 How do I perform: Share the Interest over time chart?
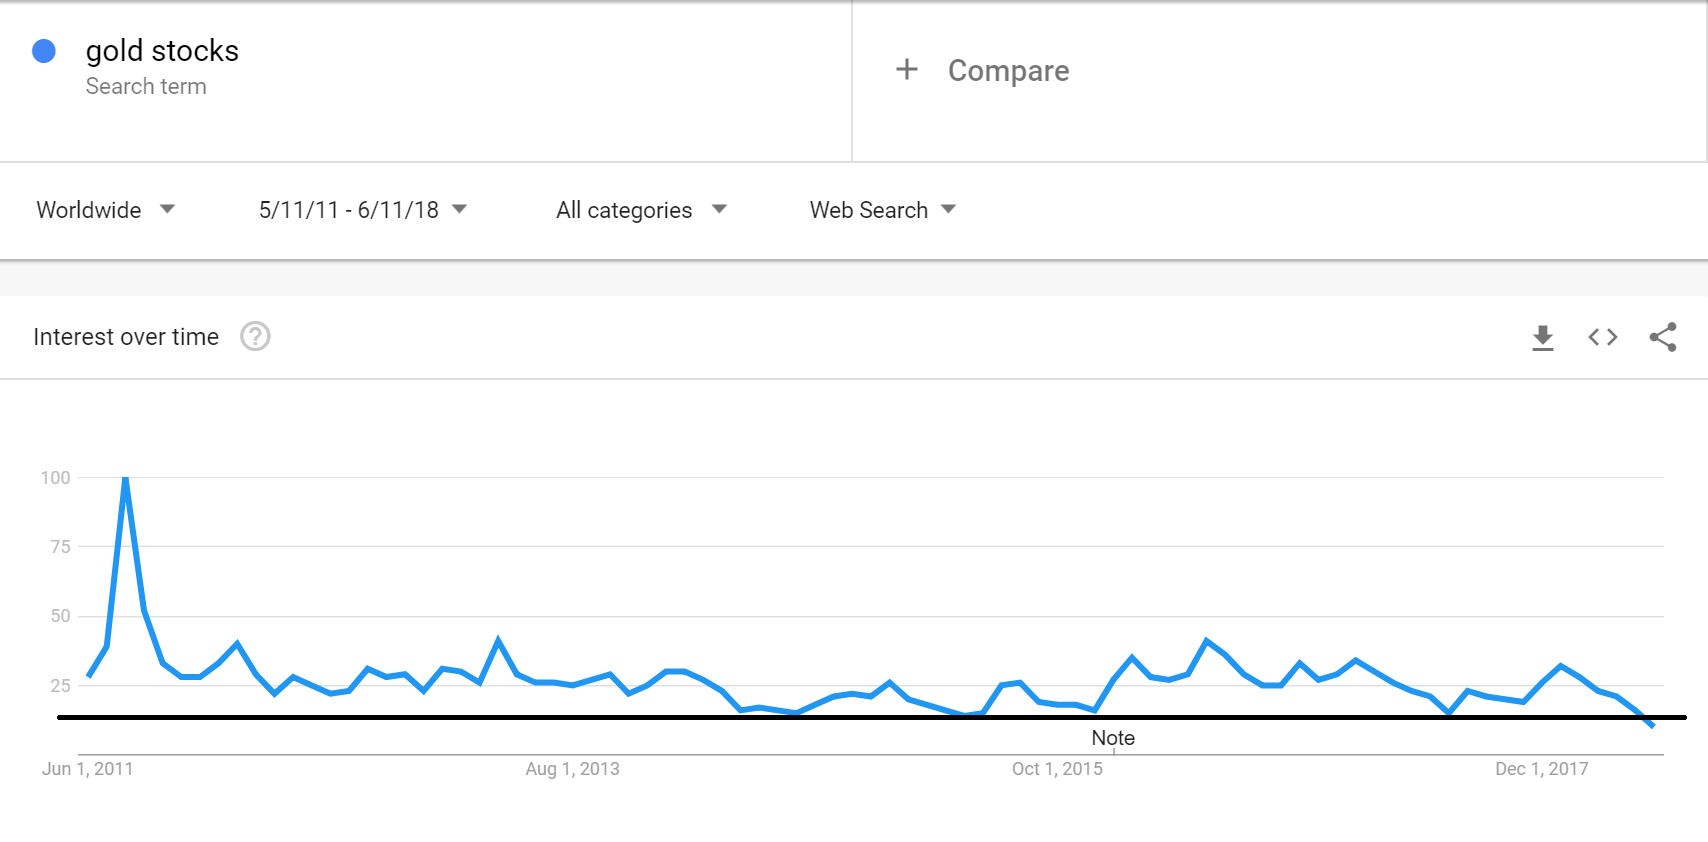click(1663, 337)
